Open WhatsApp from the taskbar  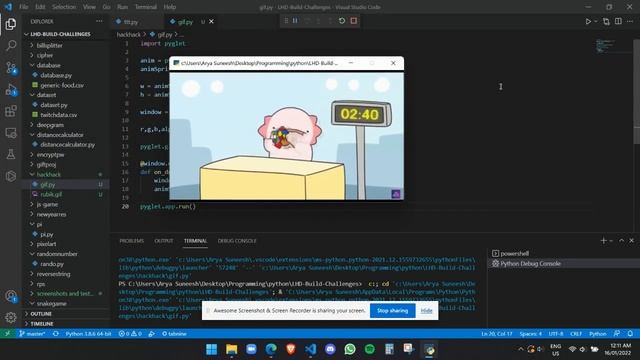coord(350,349)
